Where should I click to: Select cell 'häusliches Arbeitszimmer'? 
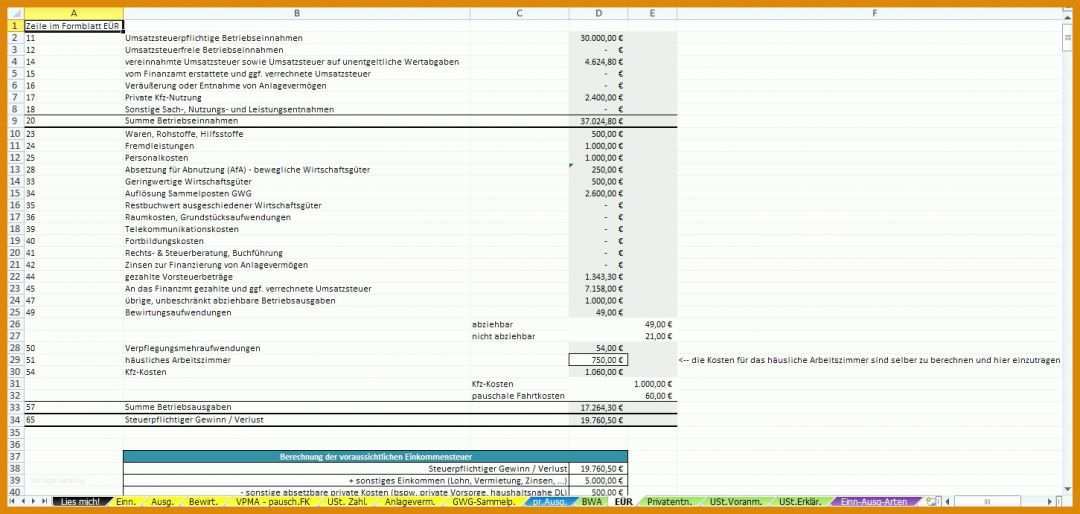297,360
